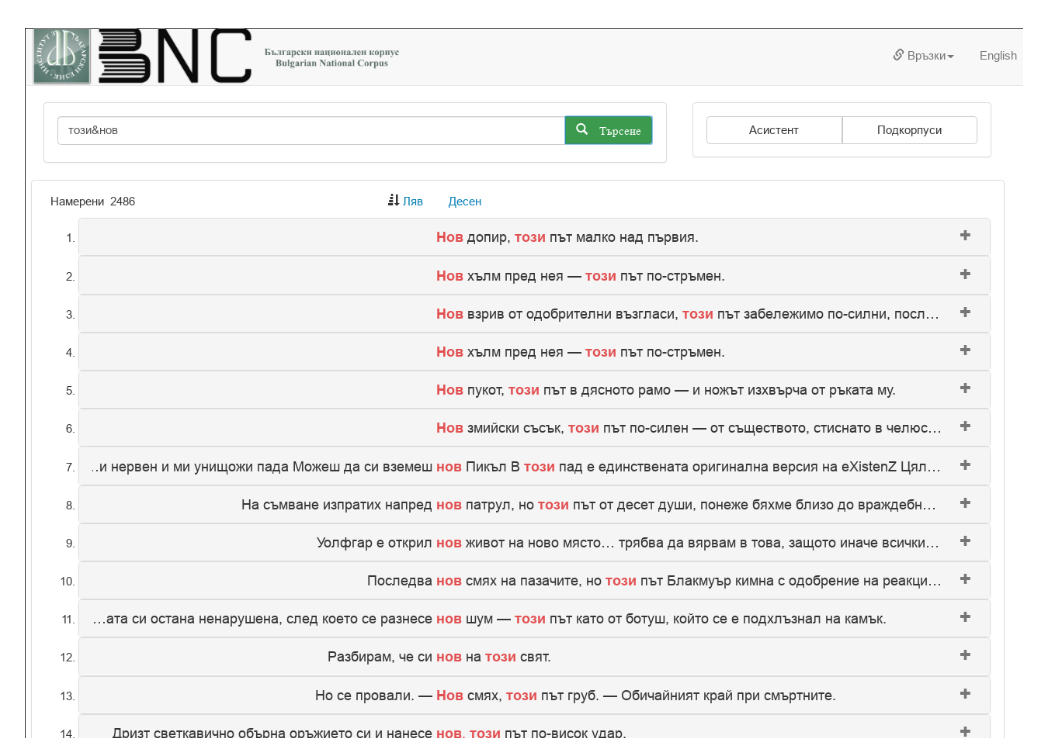Click the chain icon beside Връзки

(898, 55)
